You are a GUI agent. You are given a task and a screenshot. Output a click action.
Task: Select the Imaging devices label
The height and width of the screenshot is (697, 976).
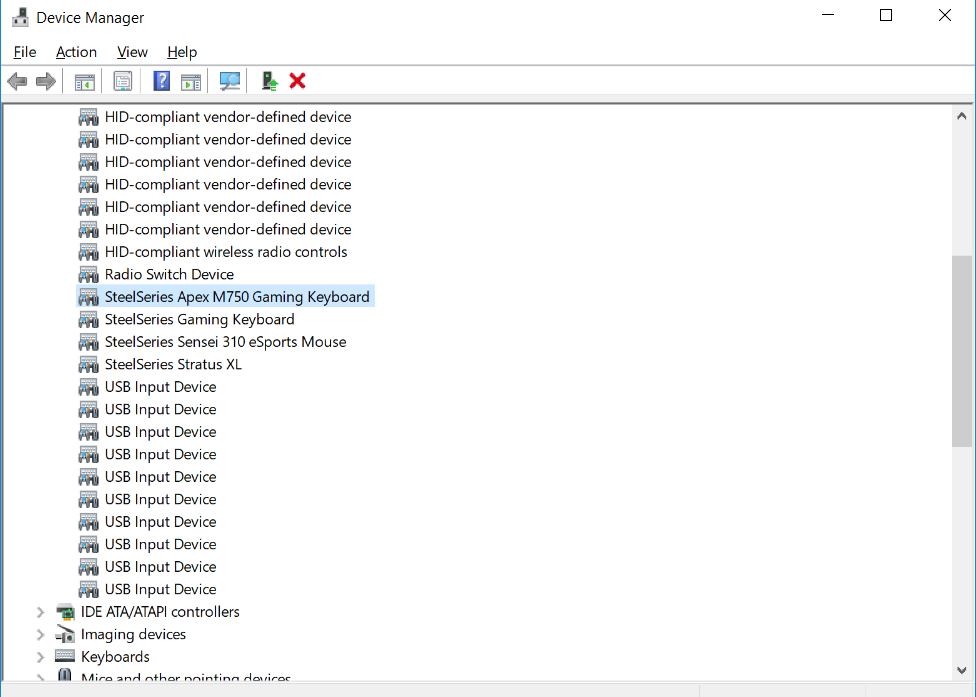(x=133, y=634)
